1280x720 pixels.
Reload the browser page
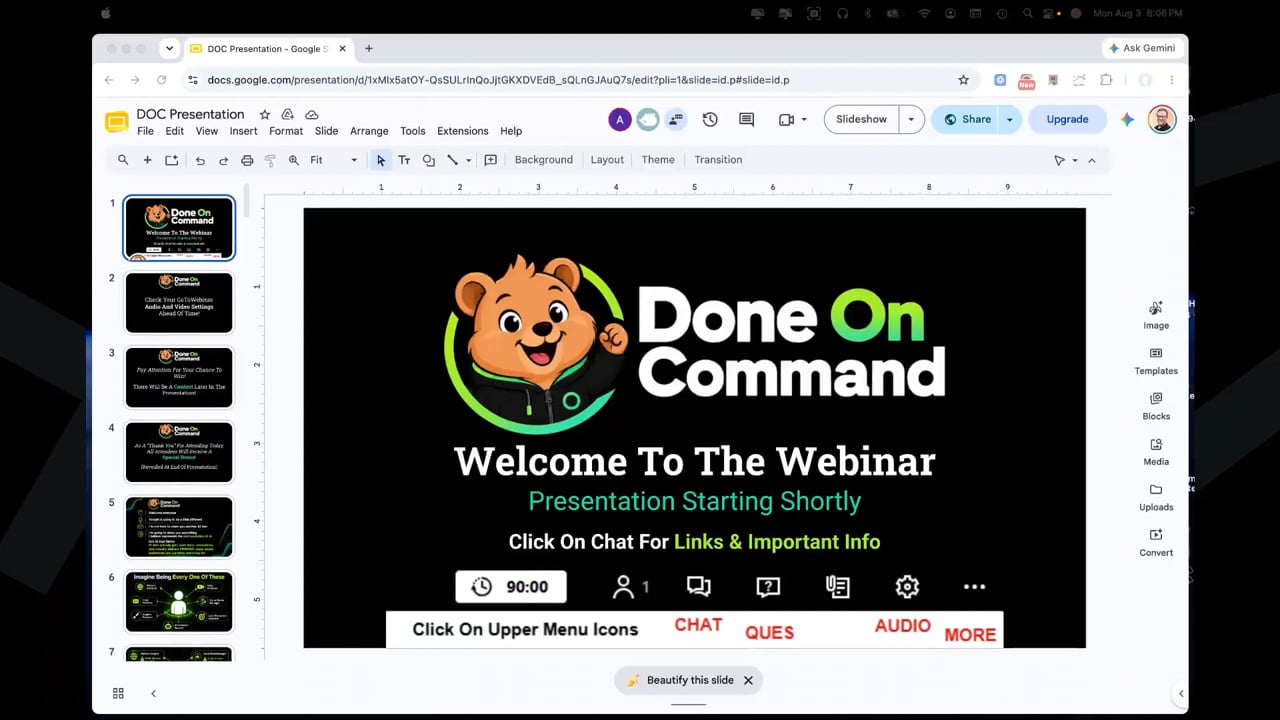pos(161,80)
